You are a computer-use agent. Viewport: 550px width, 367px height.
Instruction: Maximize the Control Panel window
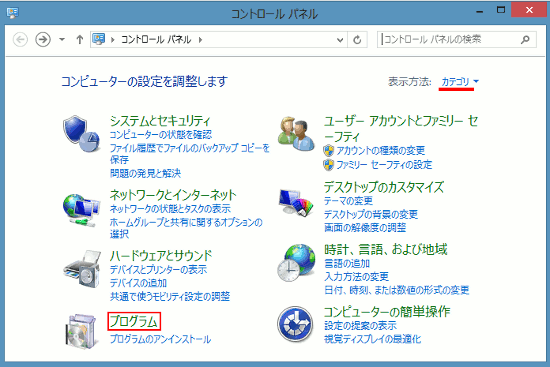(501, 11)
